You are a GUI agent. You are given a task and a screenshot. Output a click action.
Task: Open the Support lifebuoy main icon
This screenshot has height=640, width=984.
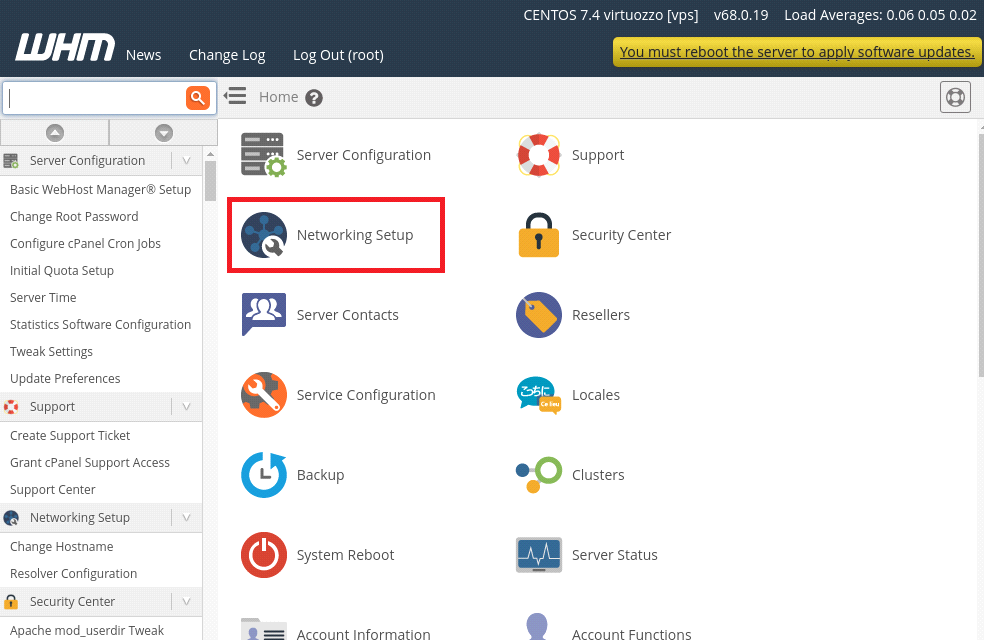538,154
